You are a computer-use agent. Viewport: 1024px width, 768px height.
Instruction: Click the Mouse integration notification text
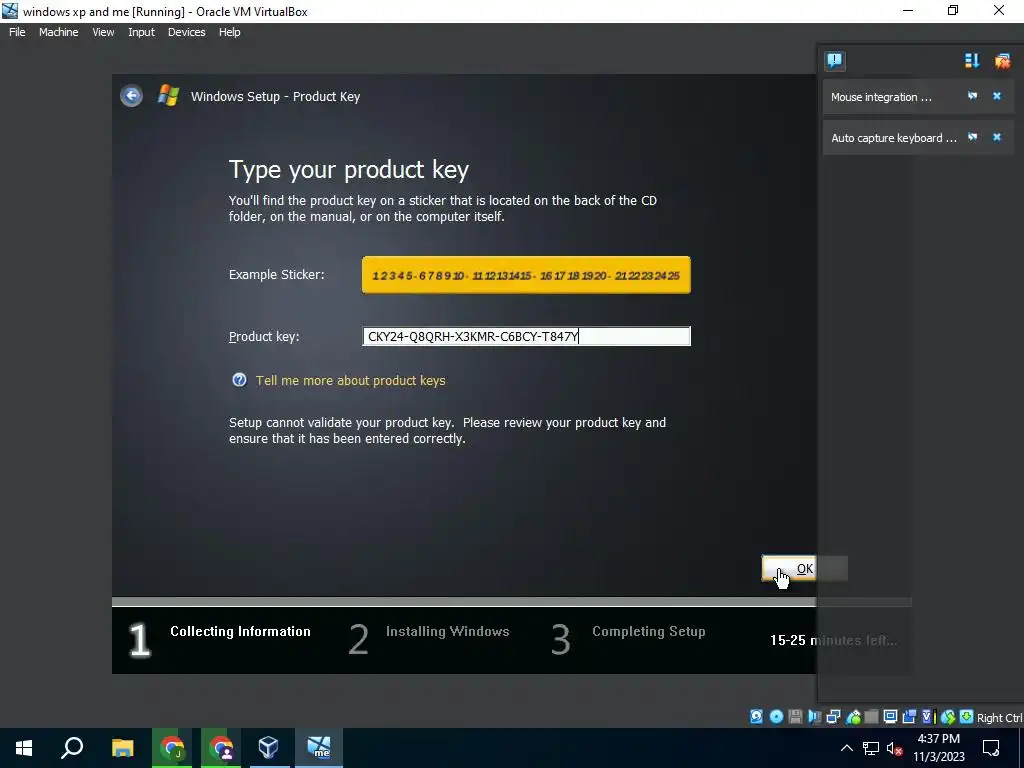[881, 97]
